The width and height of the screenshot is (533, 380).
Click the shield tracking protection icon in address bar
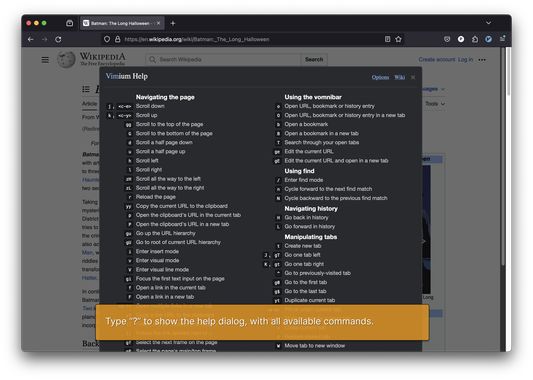[x=107, y=39]
